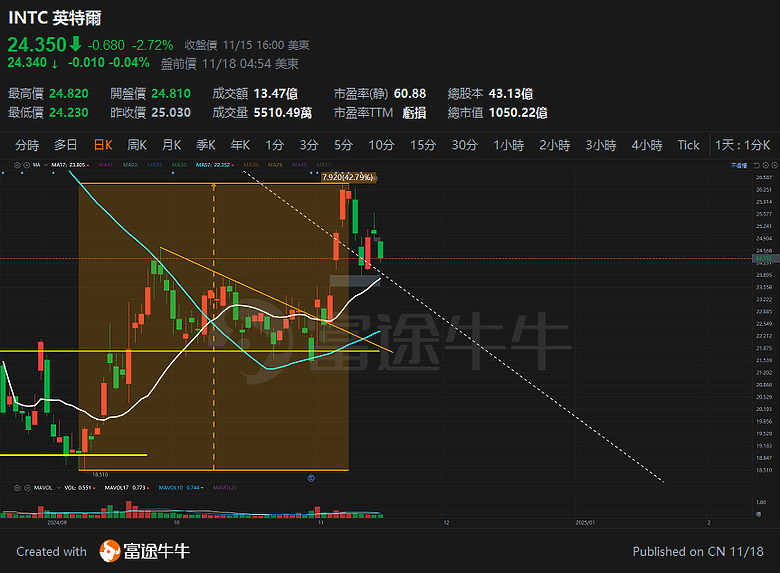Click the INTC 英特爾 stock title

[55, 18]
